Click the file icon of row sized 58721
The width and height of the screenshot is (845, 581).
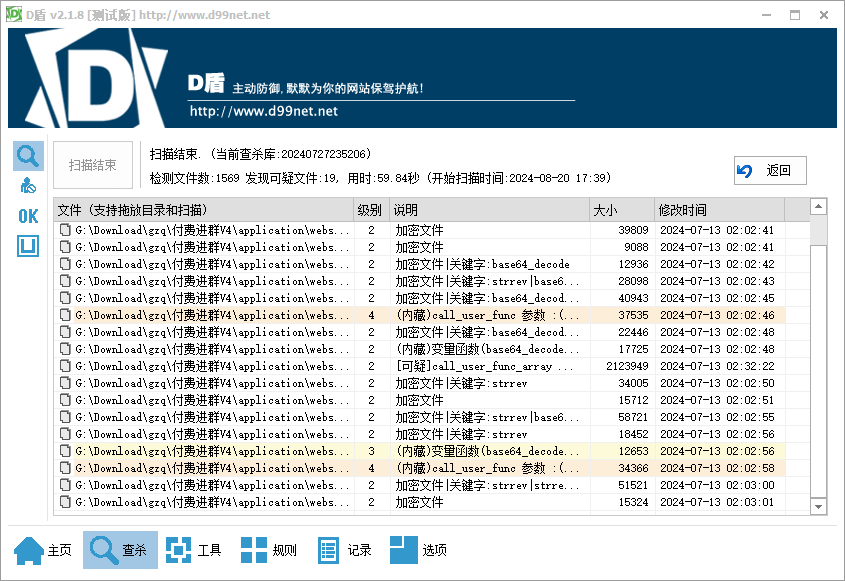(65, 417)
